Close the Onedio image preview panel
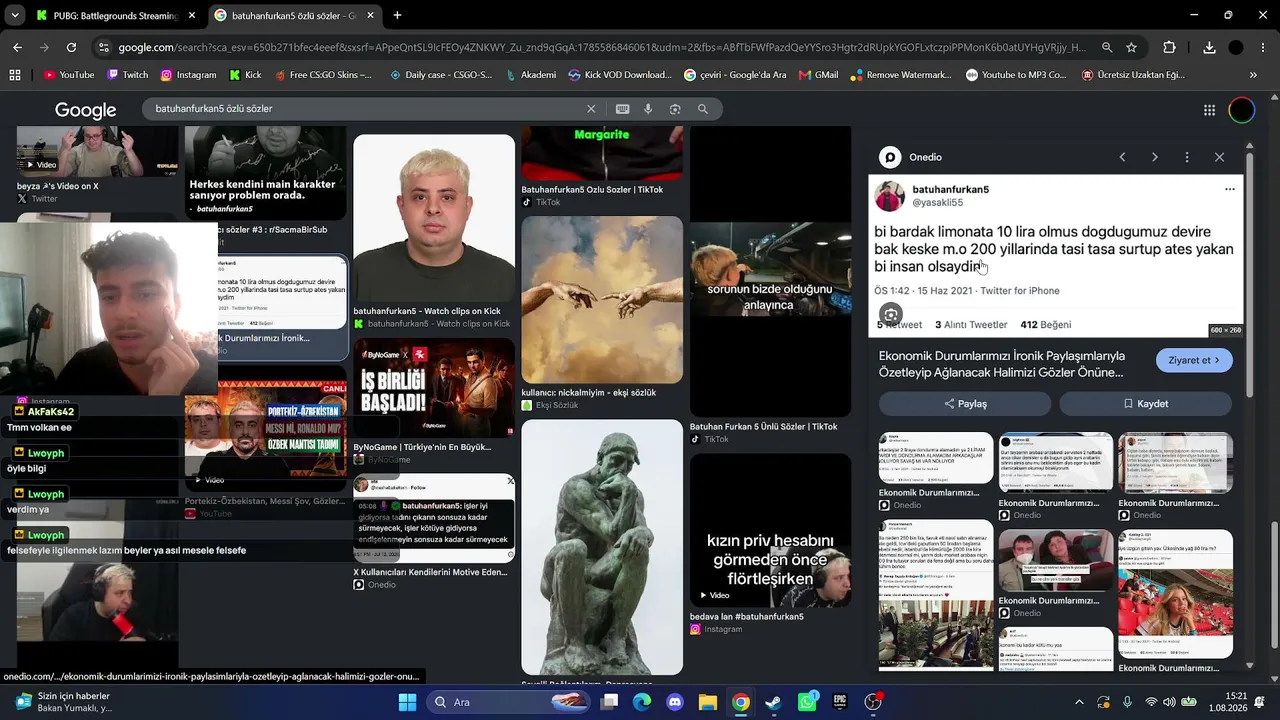The width and height of the screenshot is (1280, 720). [1219, 157]
